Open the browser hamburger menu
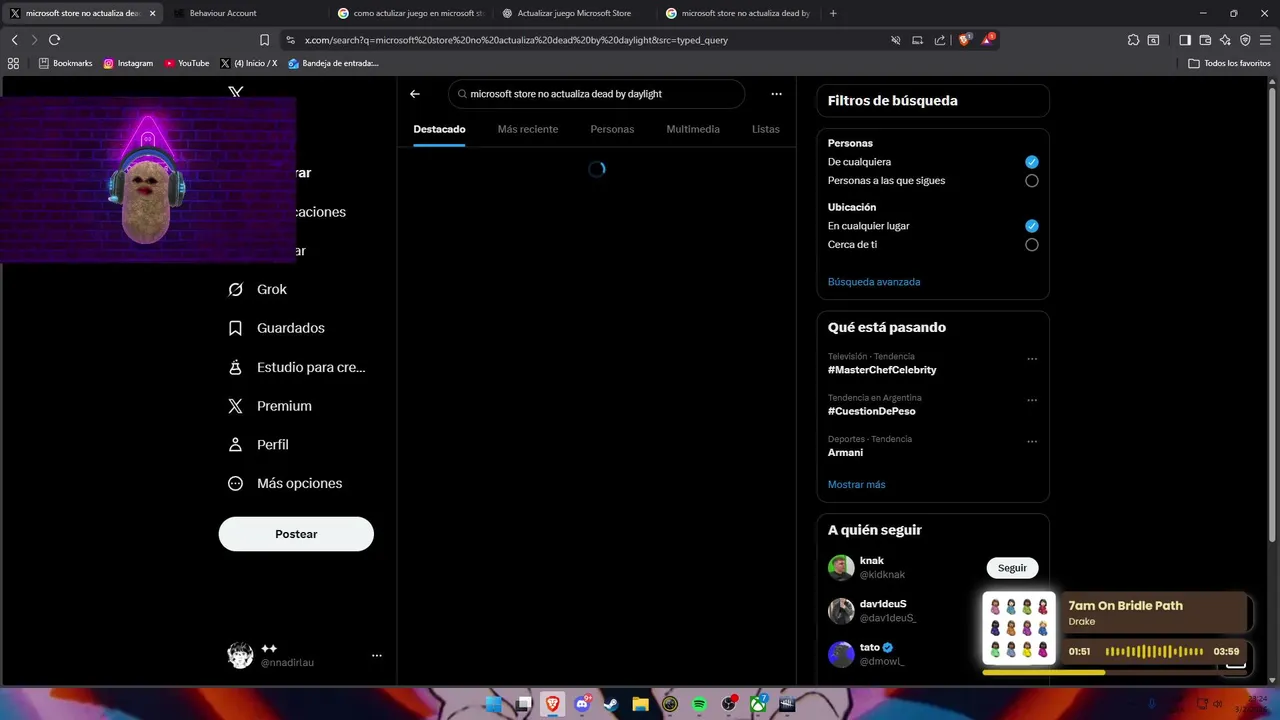The height and width of the screenshot is (720, 1280). (x=1266, y=40)
